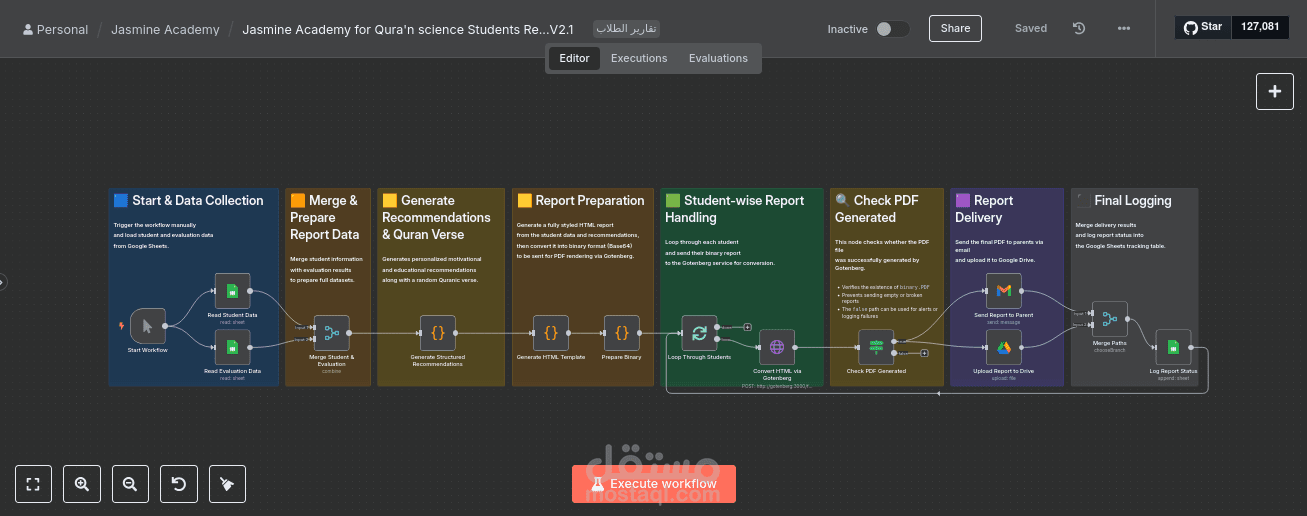
Task: Open Generate Structured Recommendations code node
Action: [437, 333]
